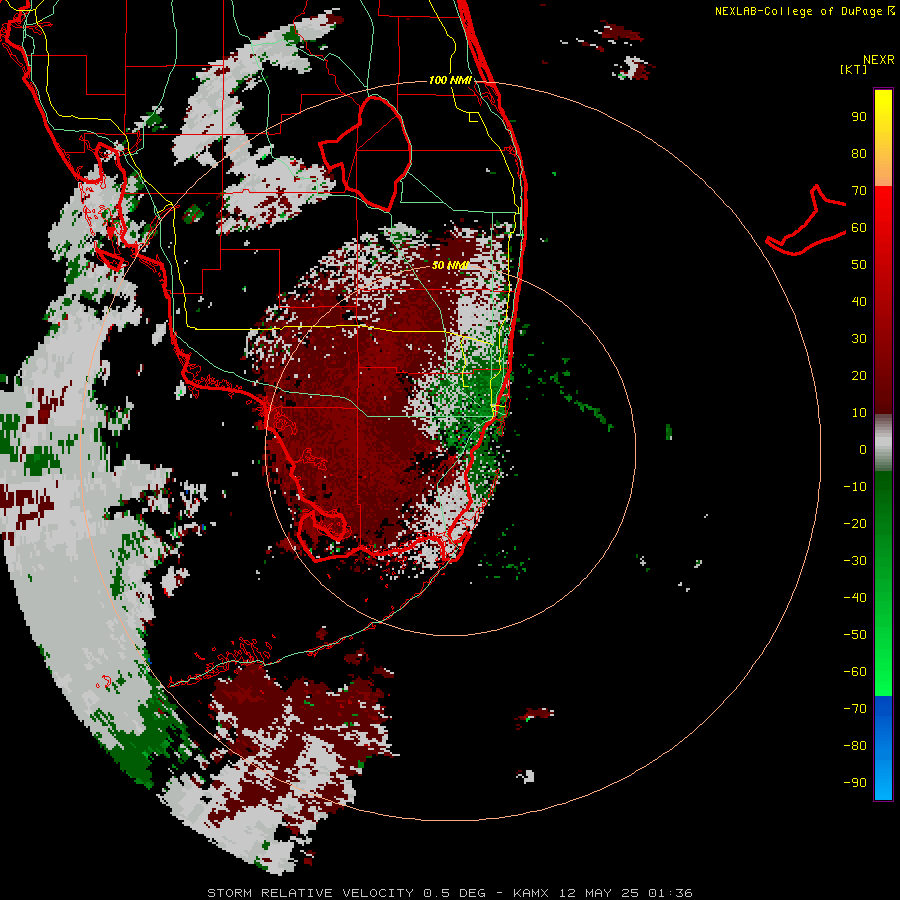Screen dimensions: 900x900
Task: Click the Bahamas island outline at right edge
Action: tap(806, 220)
